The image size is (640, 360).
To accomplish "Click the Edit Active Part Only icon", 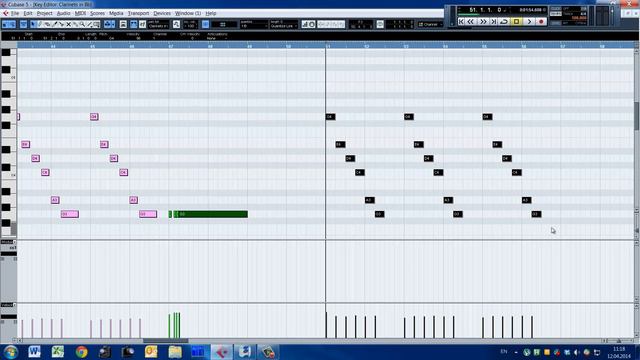I will pyautogui.click(x=142, y=24).
